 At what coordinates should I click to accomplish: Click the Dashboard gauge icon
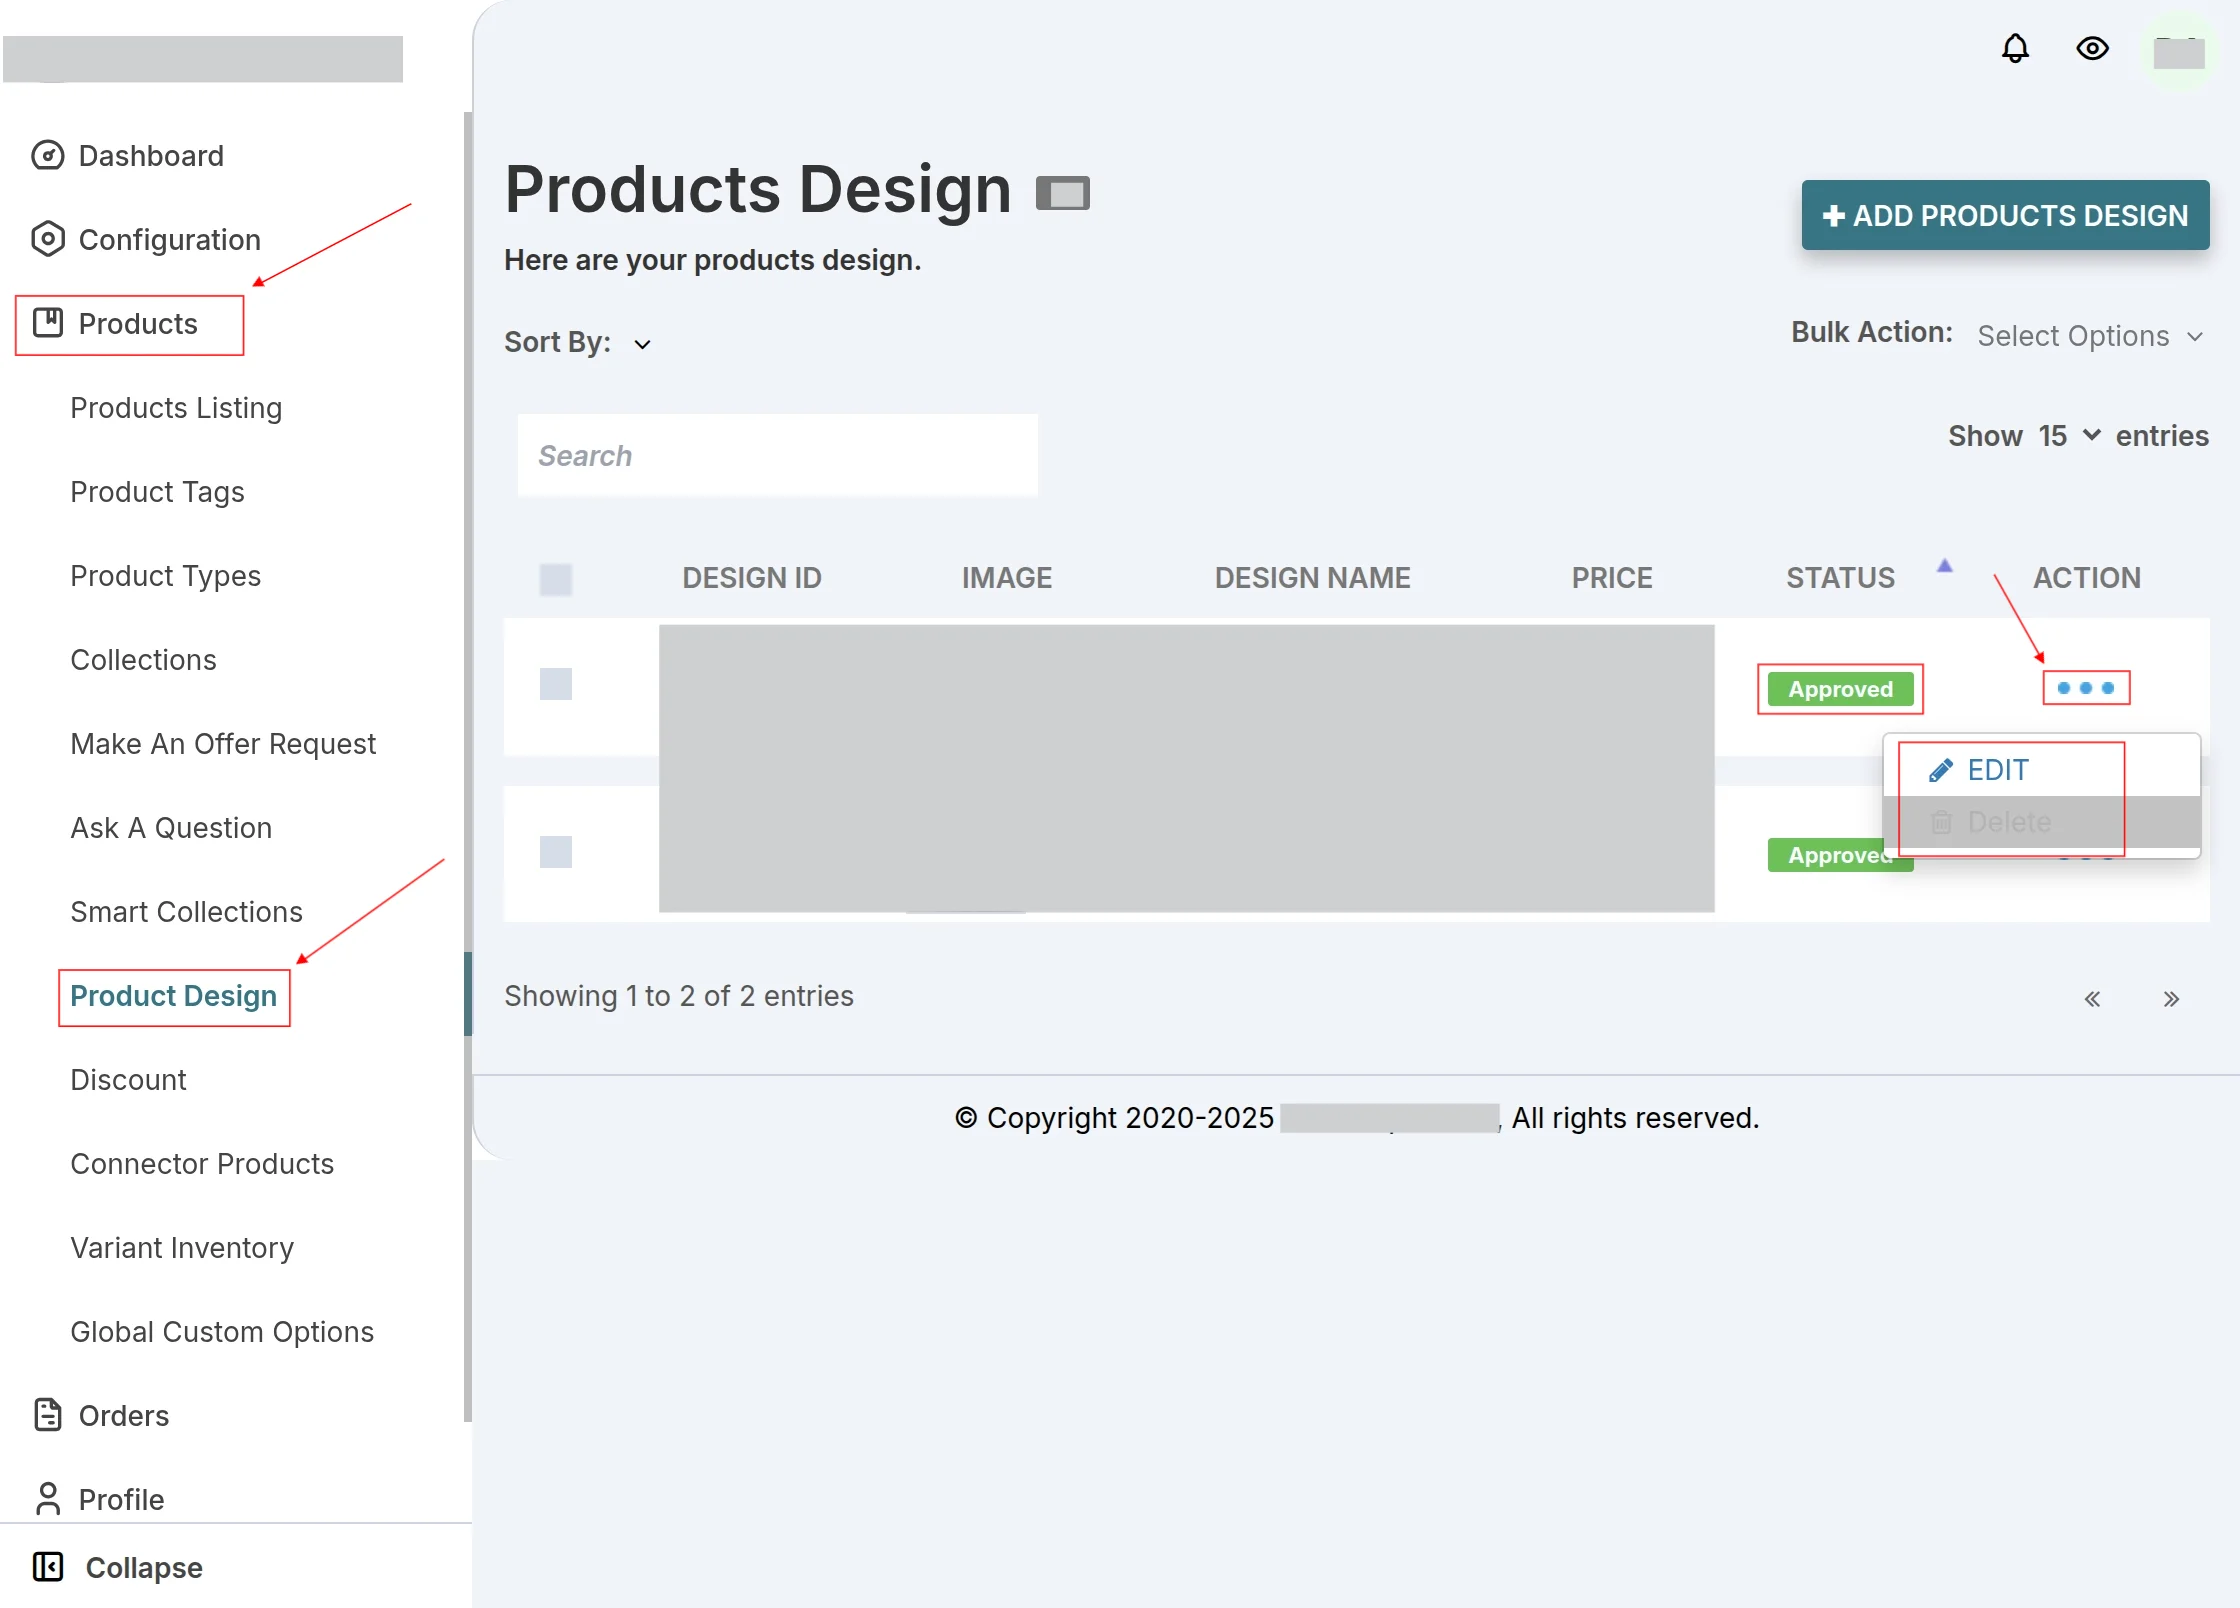coord(48,155)
